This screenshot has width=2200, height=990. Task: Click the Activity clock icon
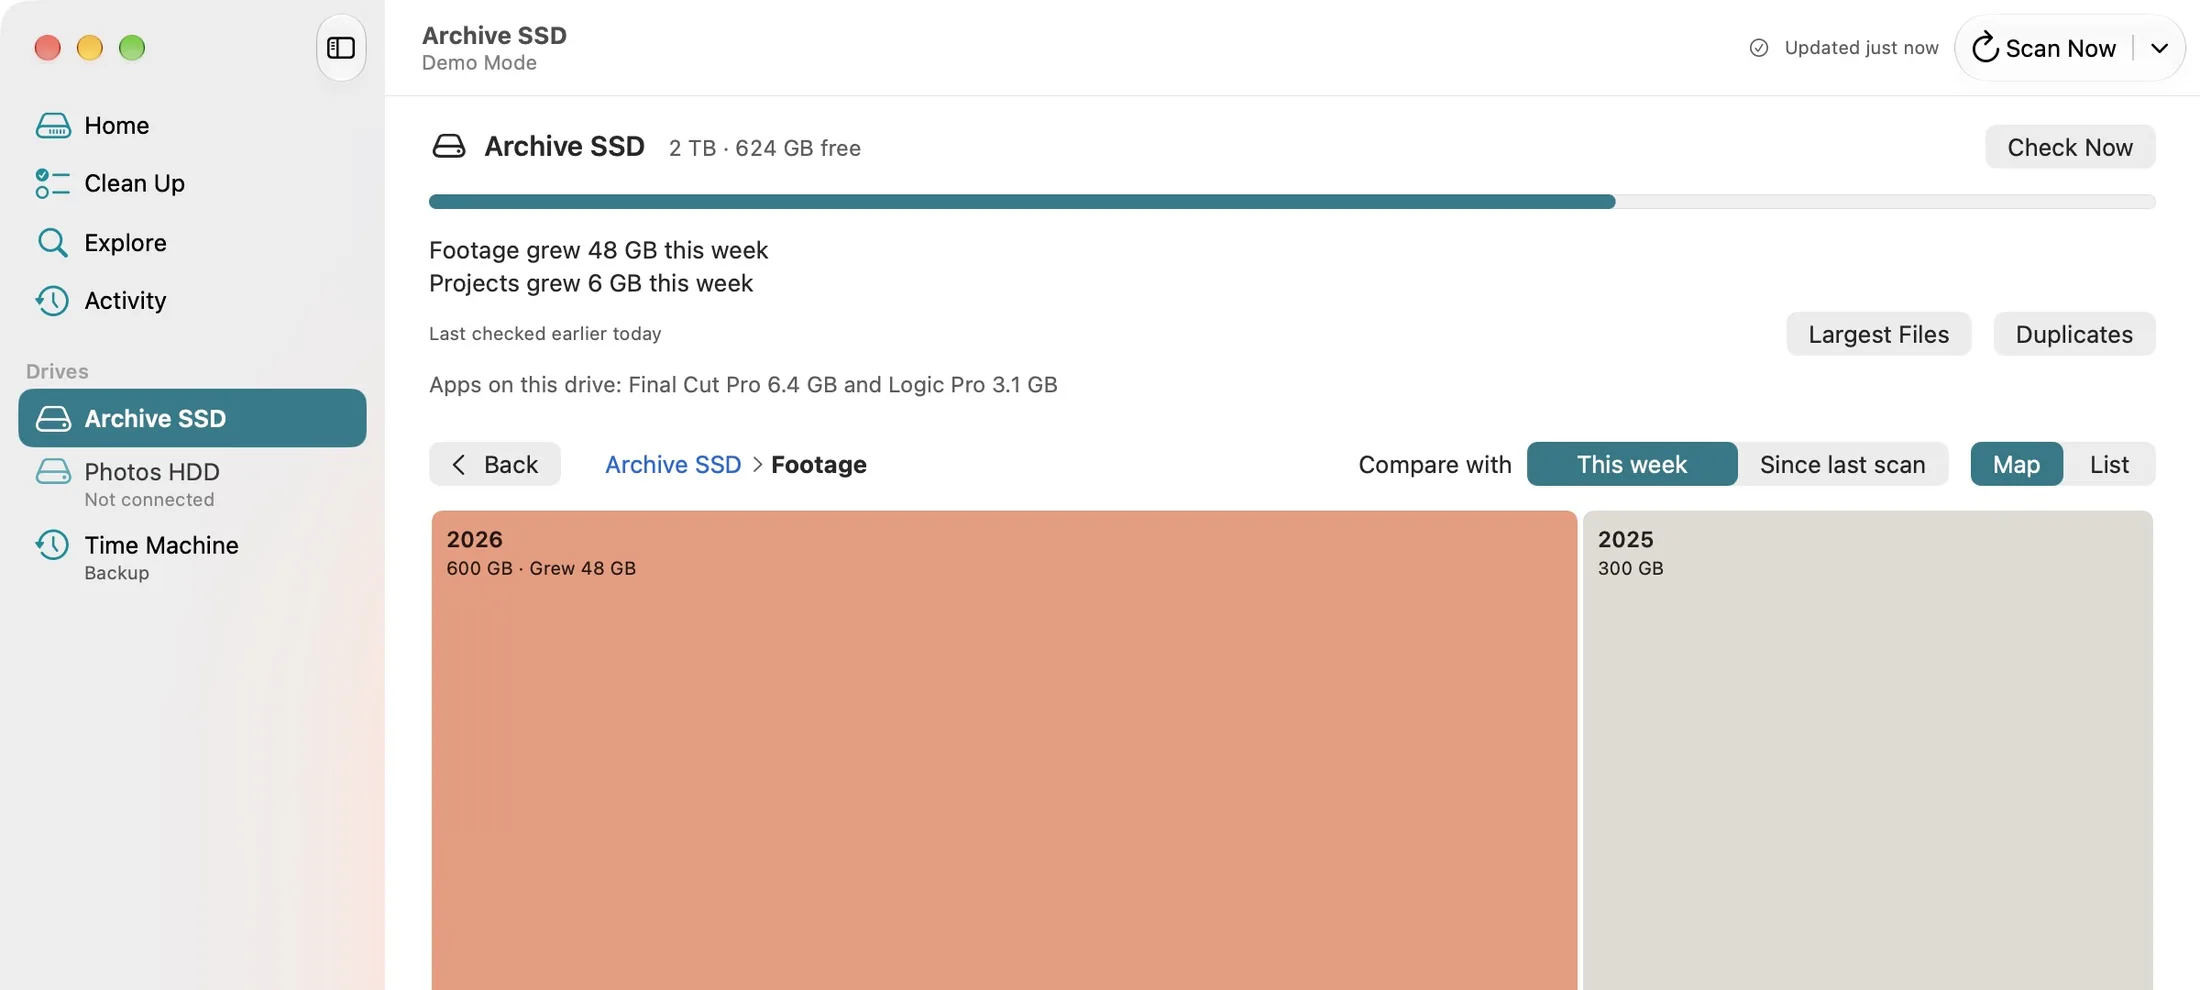[53, 300]
